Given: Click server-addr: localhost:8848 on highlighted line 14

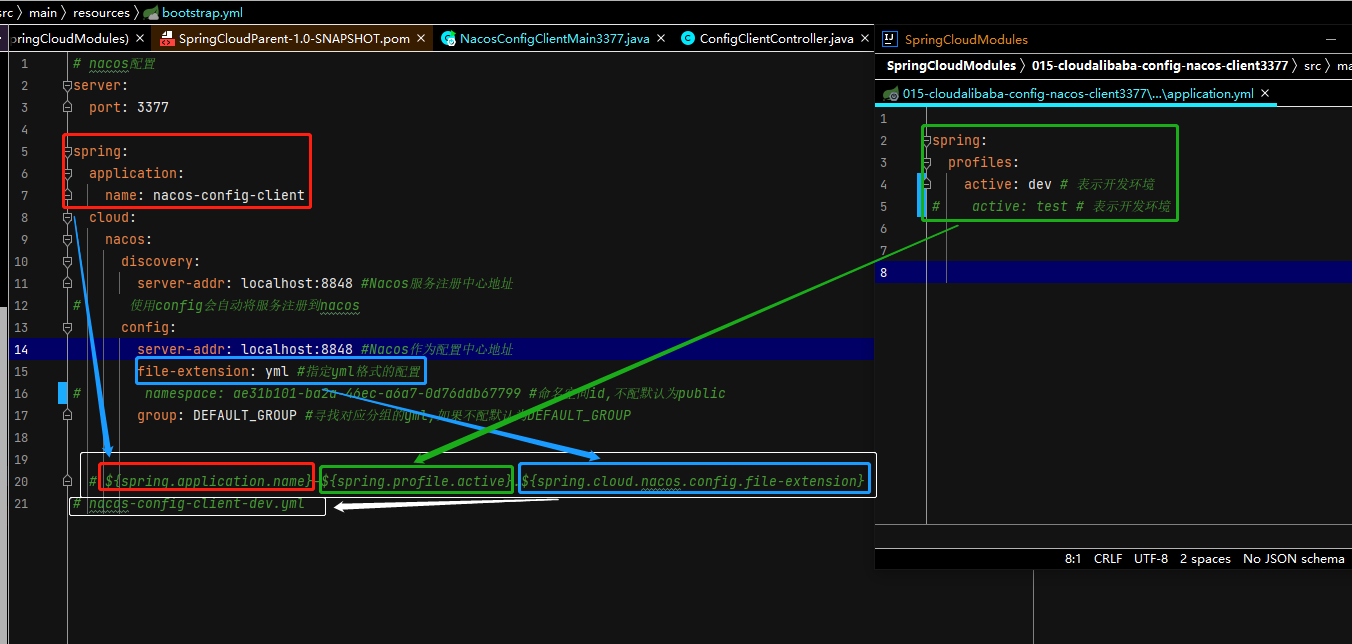Looking at the screenshot, I should pos(245,349).
